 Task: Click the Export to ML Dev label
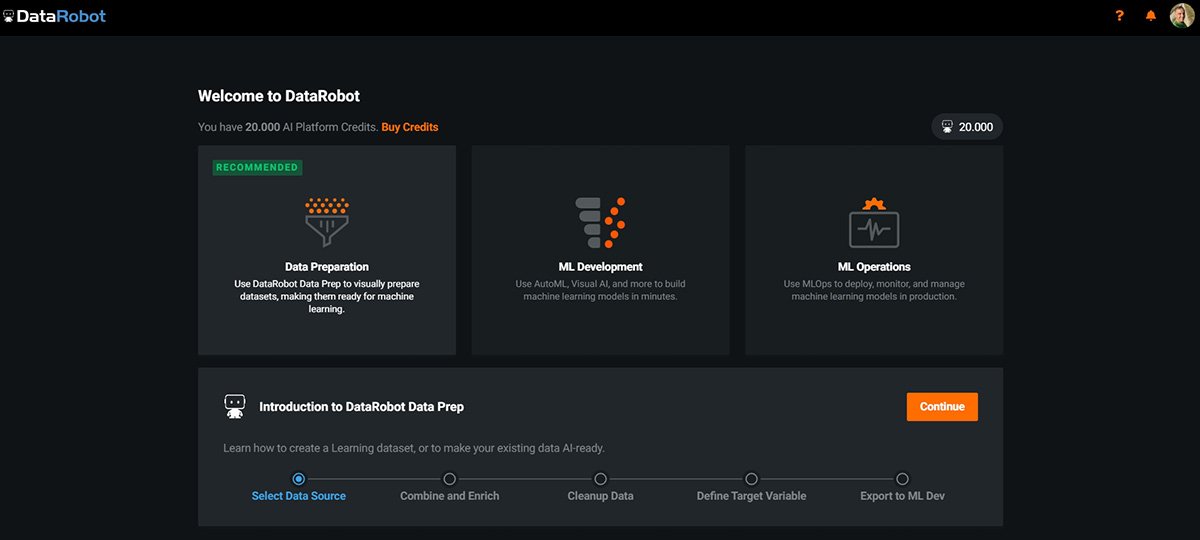pos(902,496)
